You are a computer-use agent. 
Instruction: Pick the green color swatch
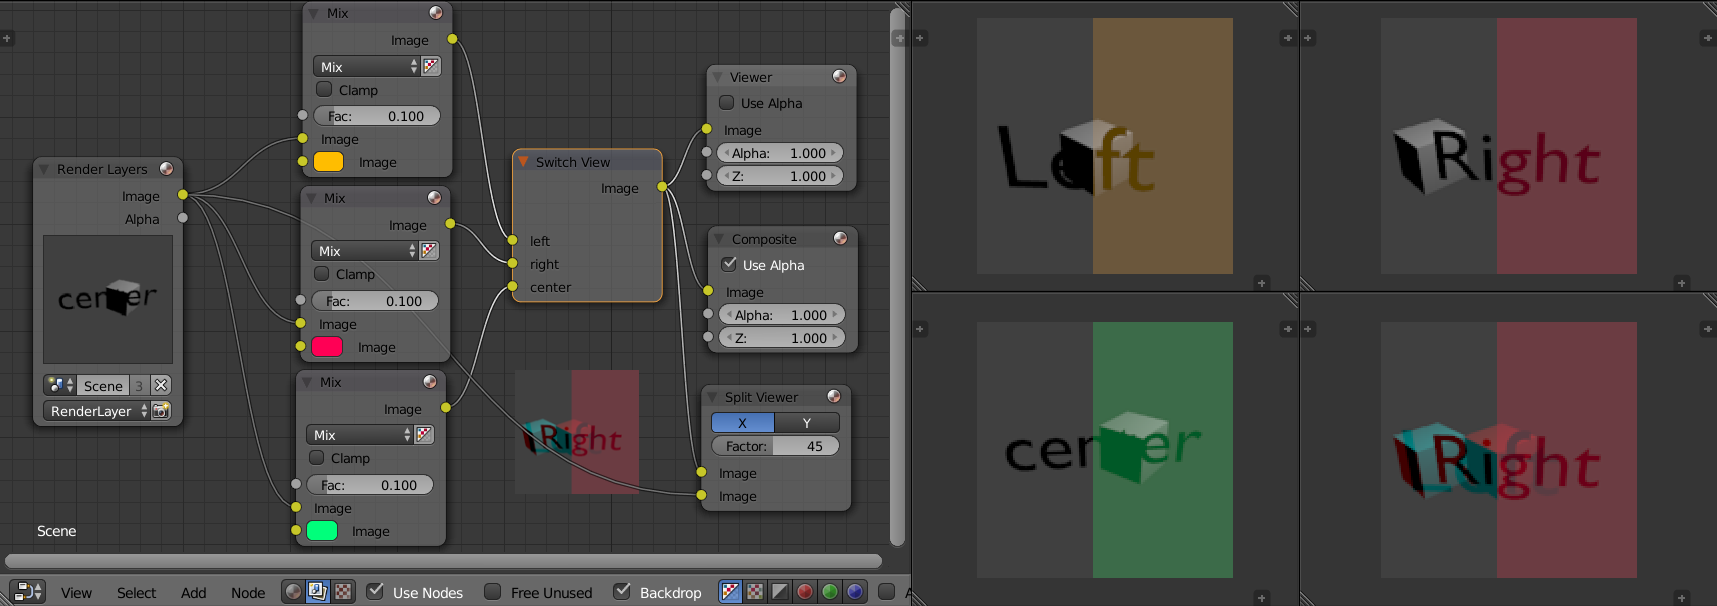coord(322,531)
